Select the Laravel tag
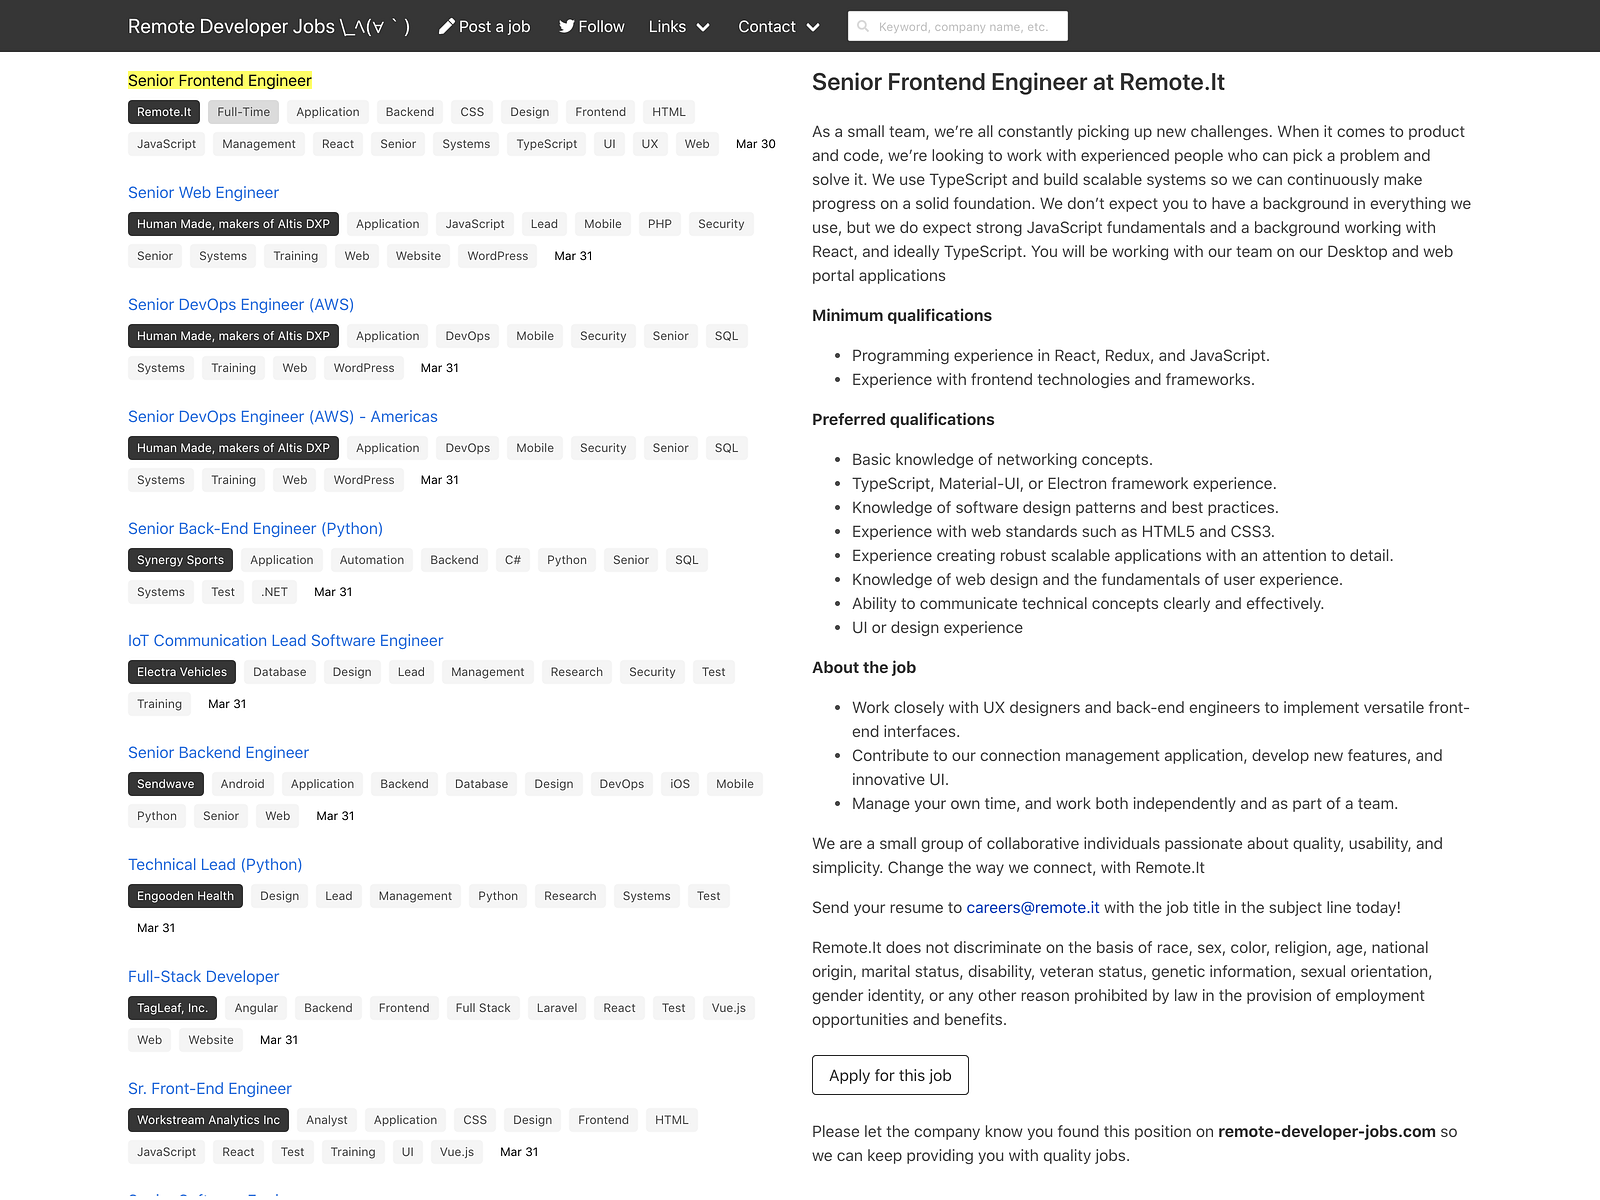 [x=557, y=1008]
